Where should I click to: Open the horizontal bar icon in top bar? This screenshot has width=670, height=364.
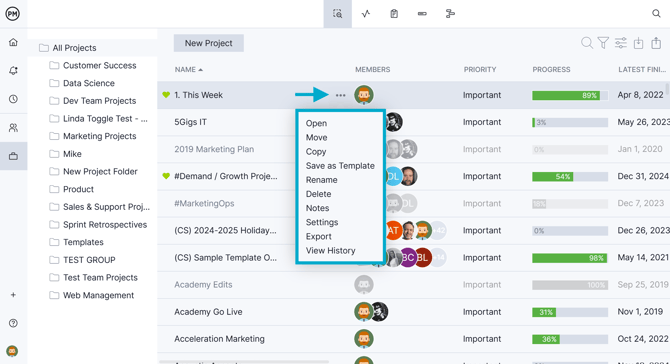422,14
